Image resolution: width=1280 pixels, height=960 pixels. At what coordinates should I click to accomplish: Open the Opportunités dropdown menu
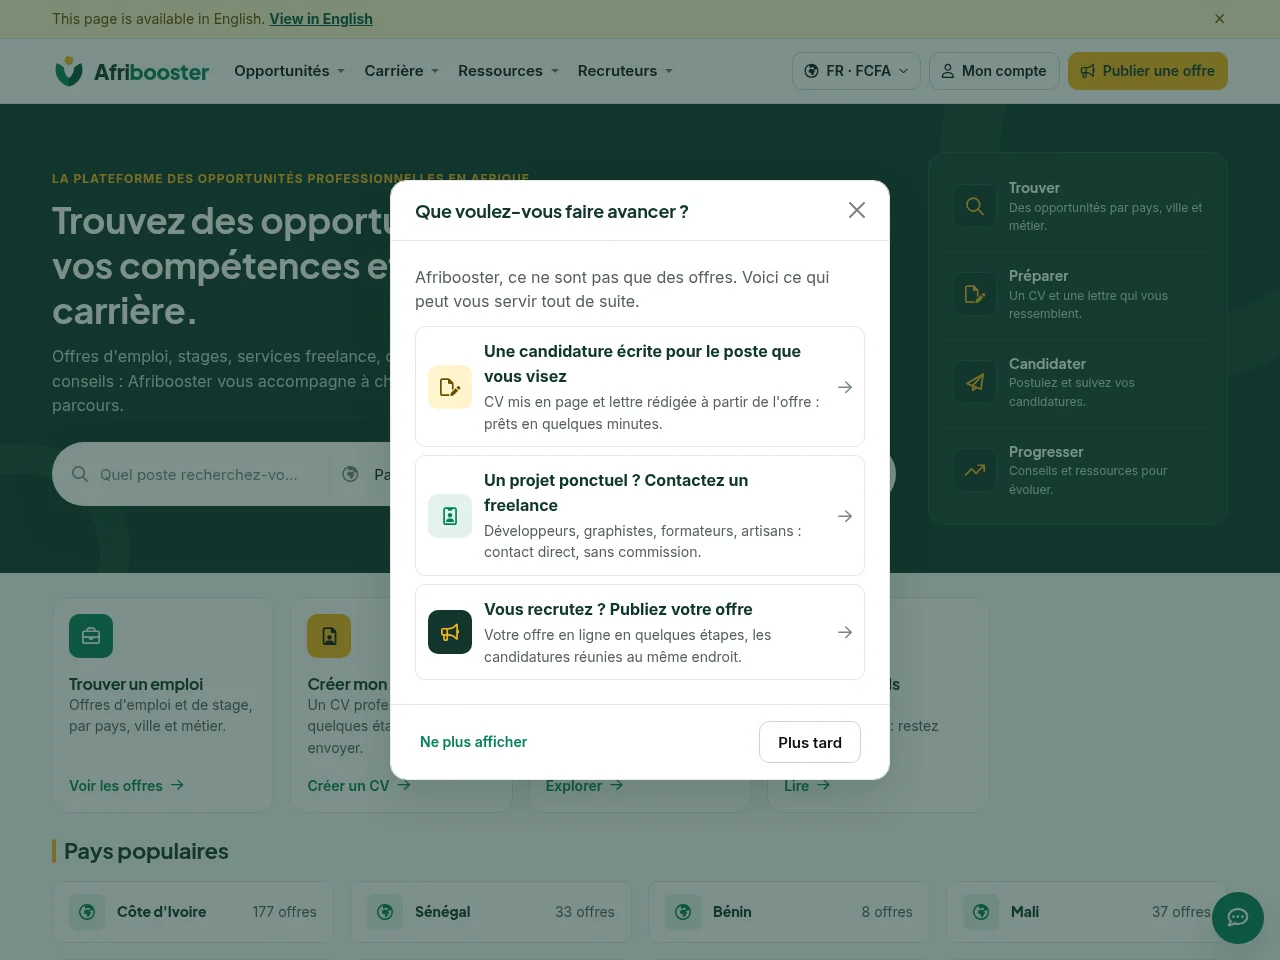pyautogui.click(x=290, y=71)
